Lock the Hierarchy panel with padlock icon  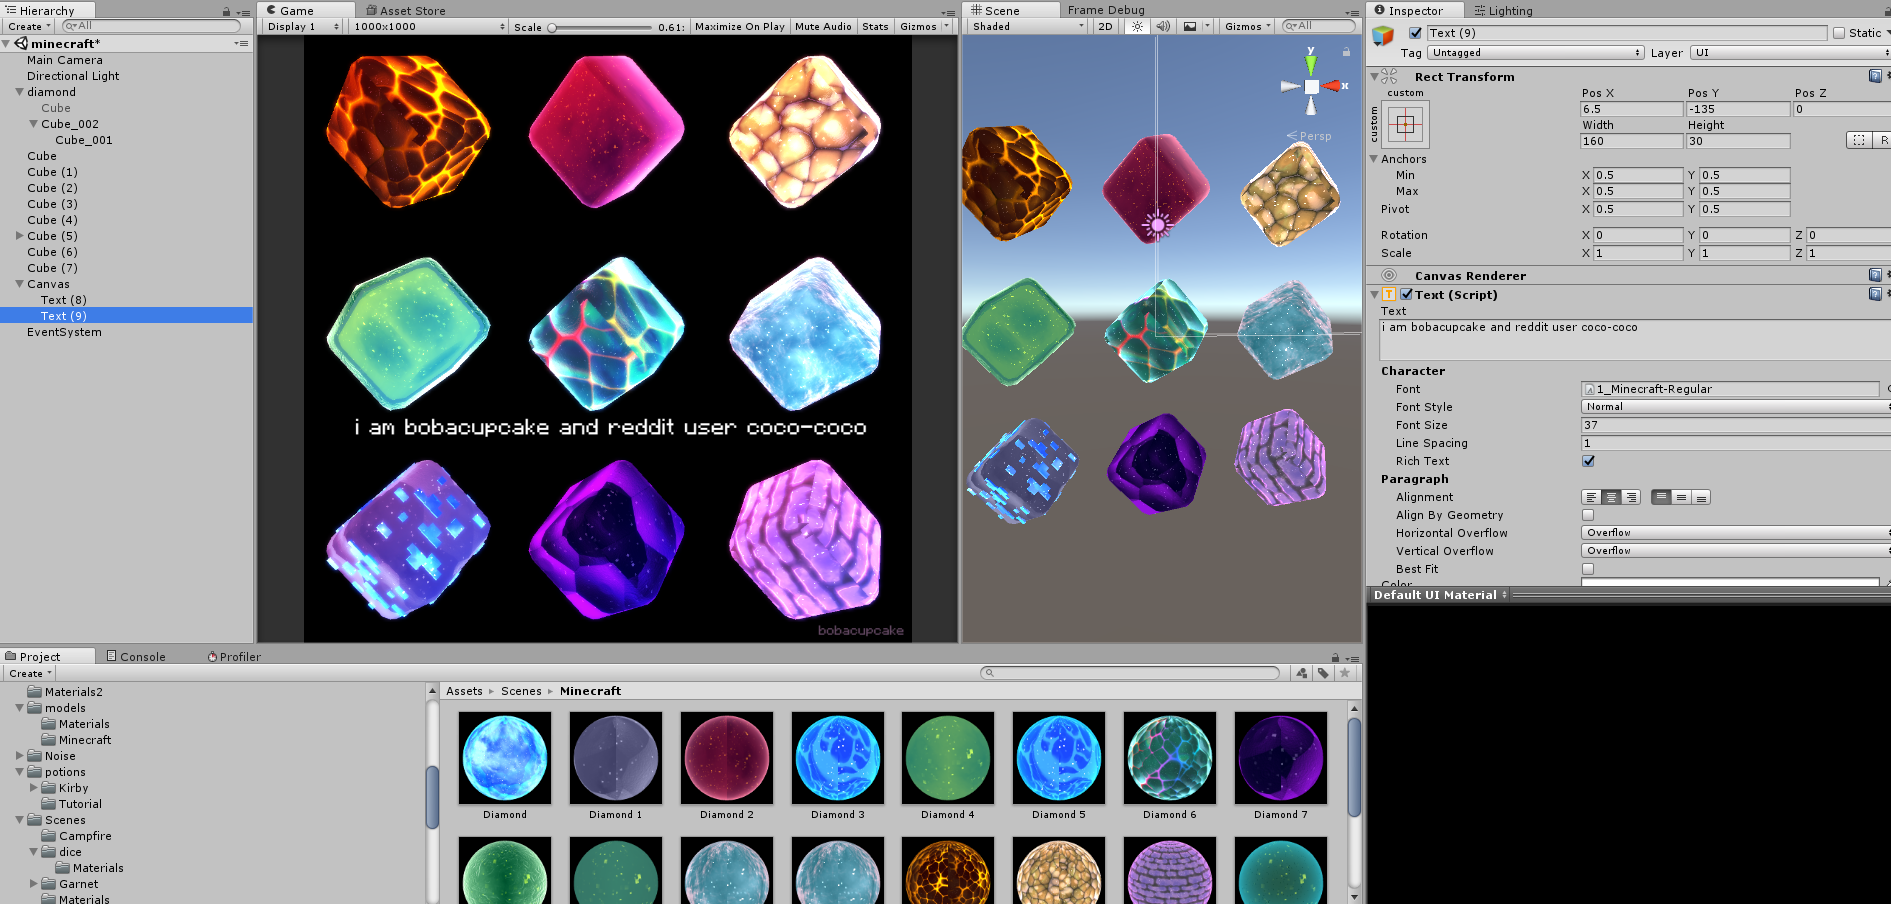226,11
